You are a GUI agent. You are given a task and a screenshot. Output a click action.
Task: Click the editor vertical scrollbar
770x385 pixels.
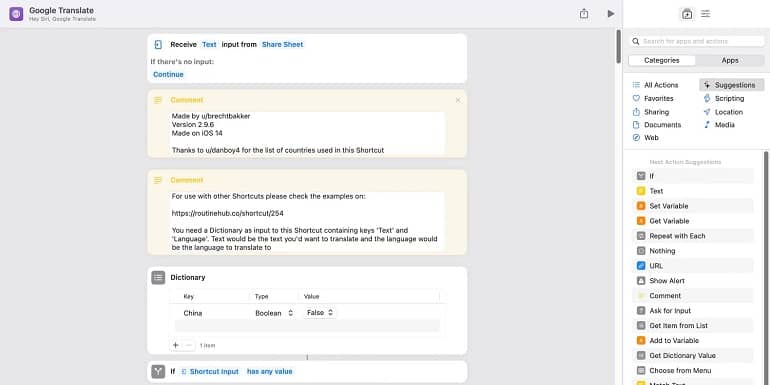pos(618,47)
